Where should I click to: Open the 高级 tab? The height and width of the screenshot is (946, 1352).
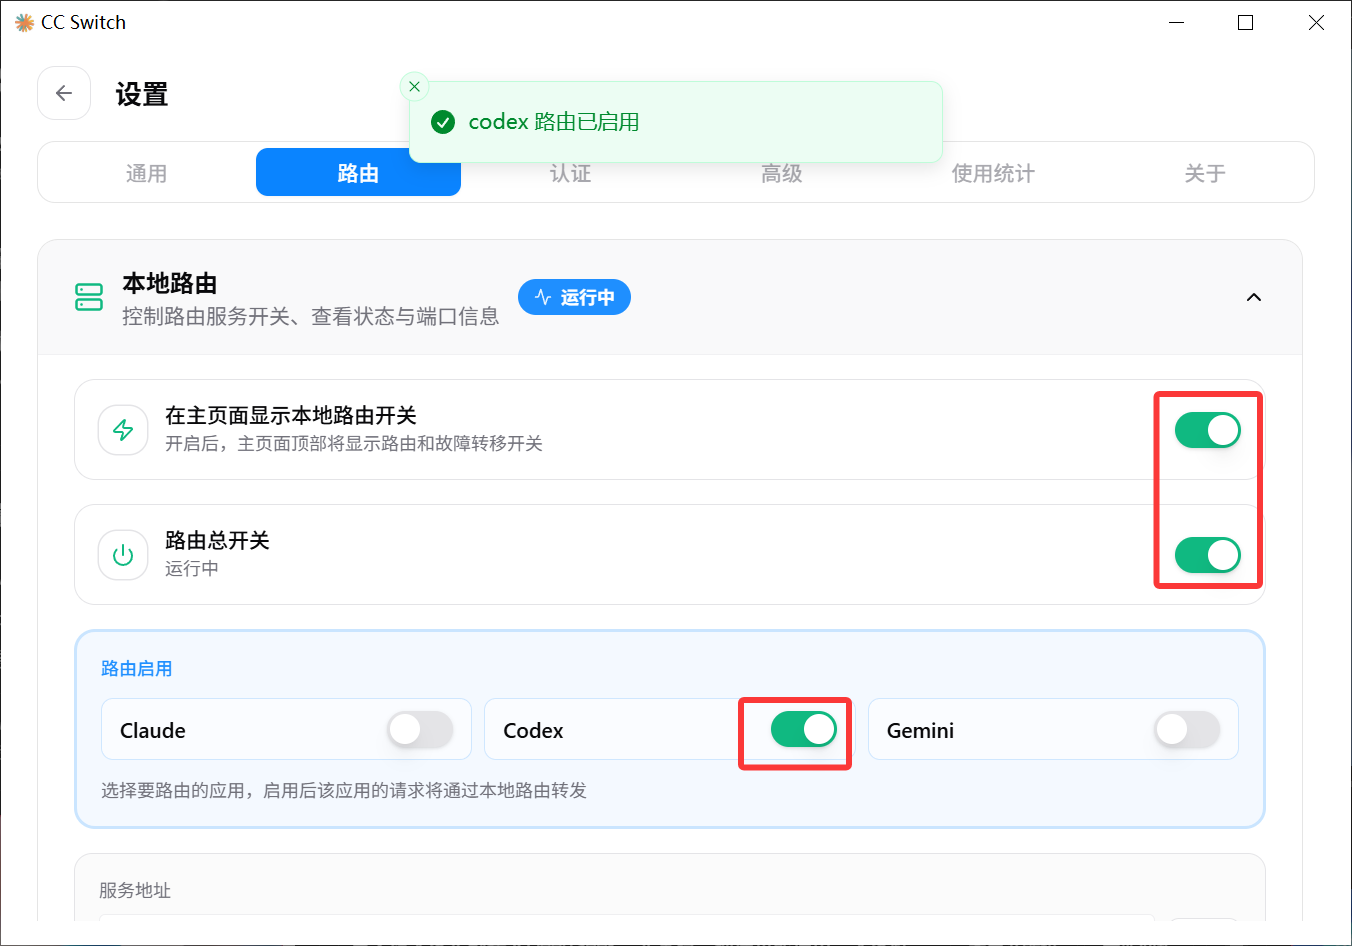pyautogui.click(x=782, y=173)
